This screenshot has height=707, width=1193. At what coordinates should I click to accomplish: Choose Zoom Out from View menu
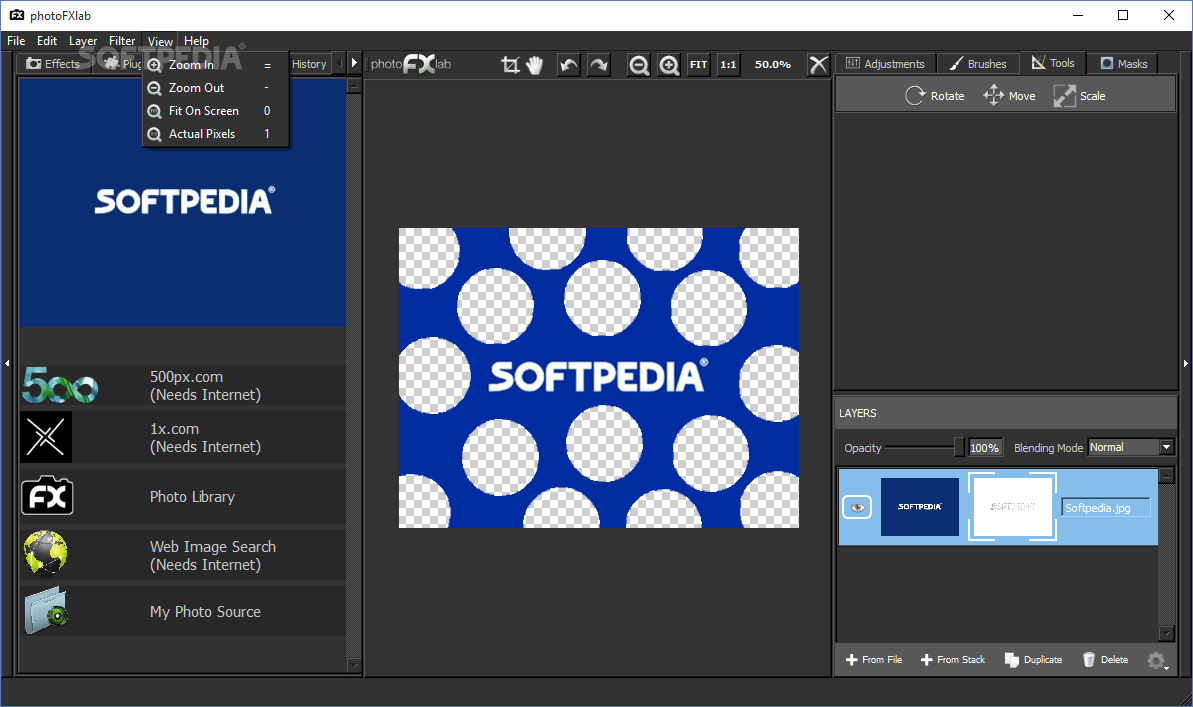point(215,88)
